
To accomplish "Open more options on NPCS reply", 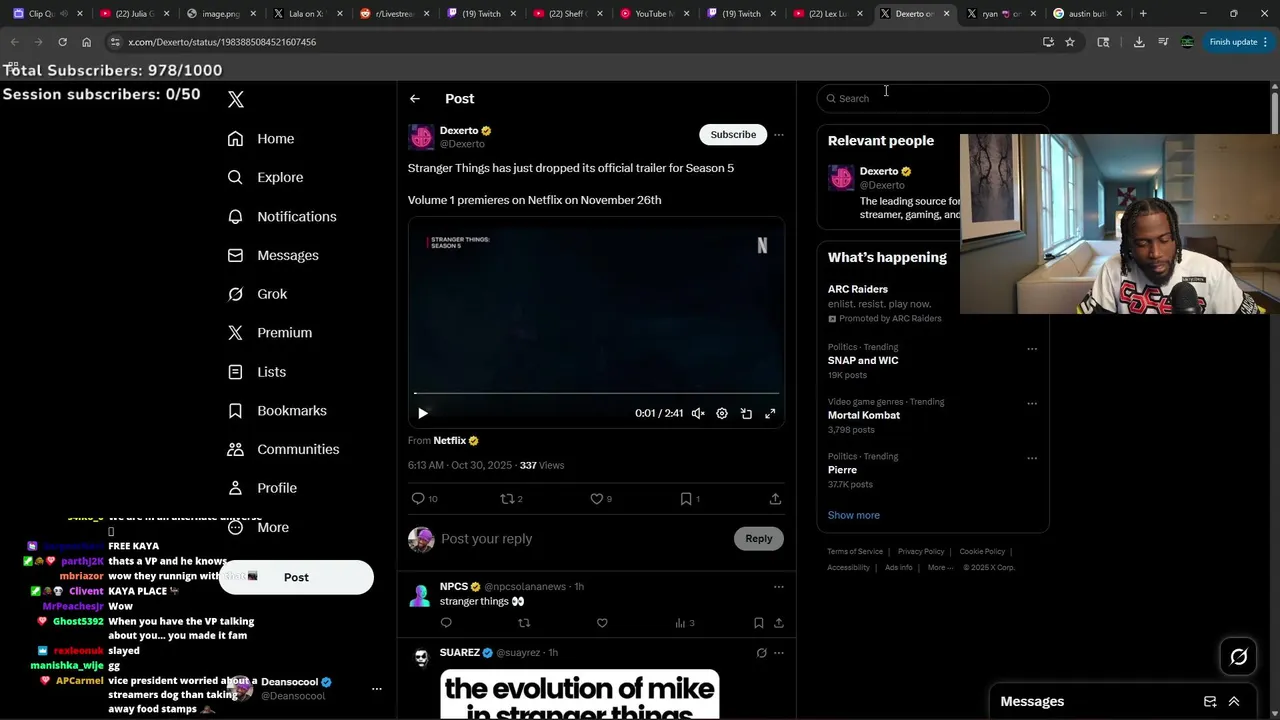I will point(779,587).
